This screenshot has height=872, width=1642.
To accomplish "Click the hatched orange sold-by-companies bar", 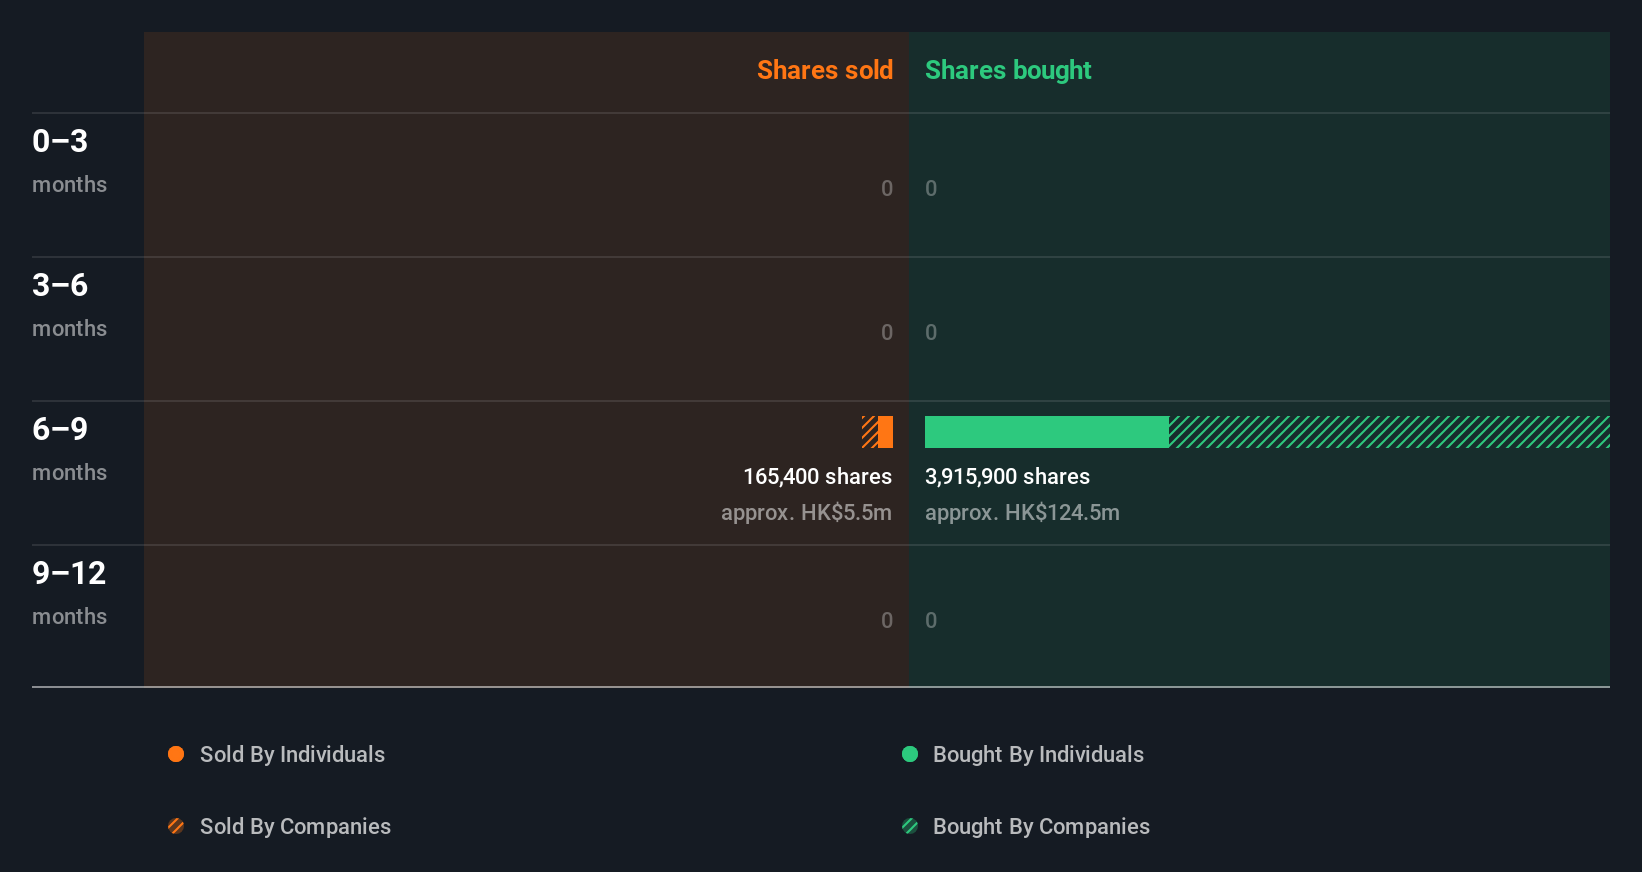I will [x=870, y=432].
